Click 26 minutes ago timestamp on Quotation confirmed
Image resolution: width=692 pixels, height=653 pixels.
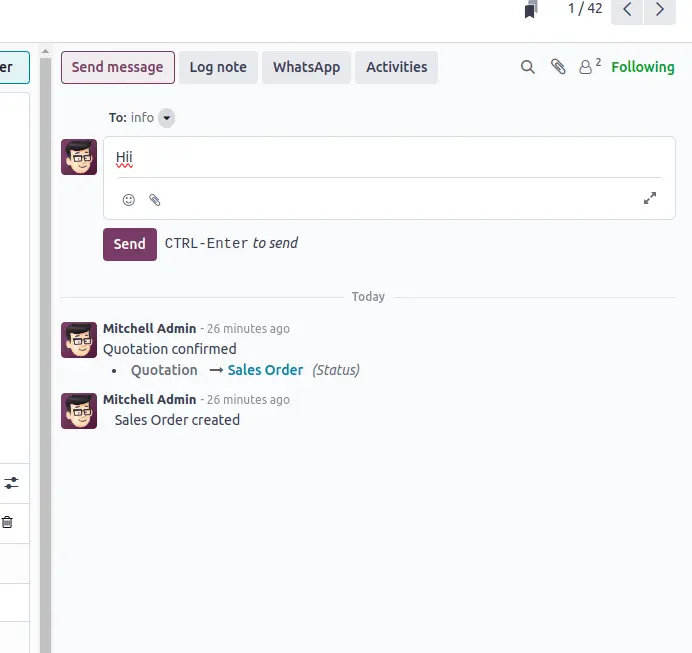[248, 329]
